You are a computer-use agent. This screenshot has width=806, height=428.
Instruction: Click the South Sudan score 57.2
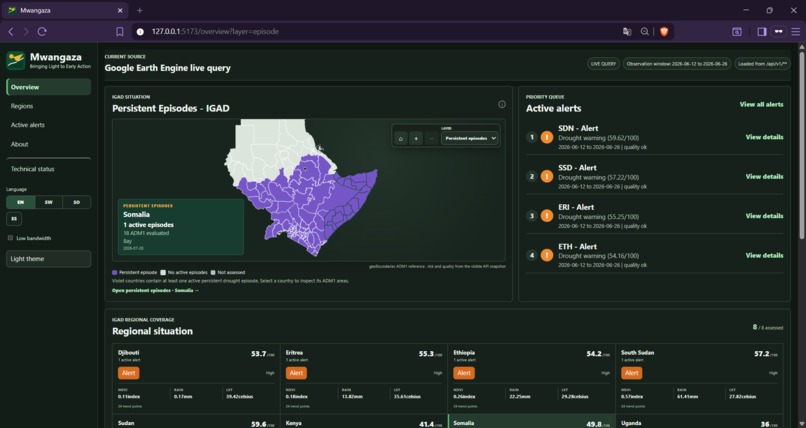(761, 354)
